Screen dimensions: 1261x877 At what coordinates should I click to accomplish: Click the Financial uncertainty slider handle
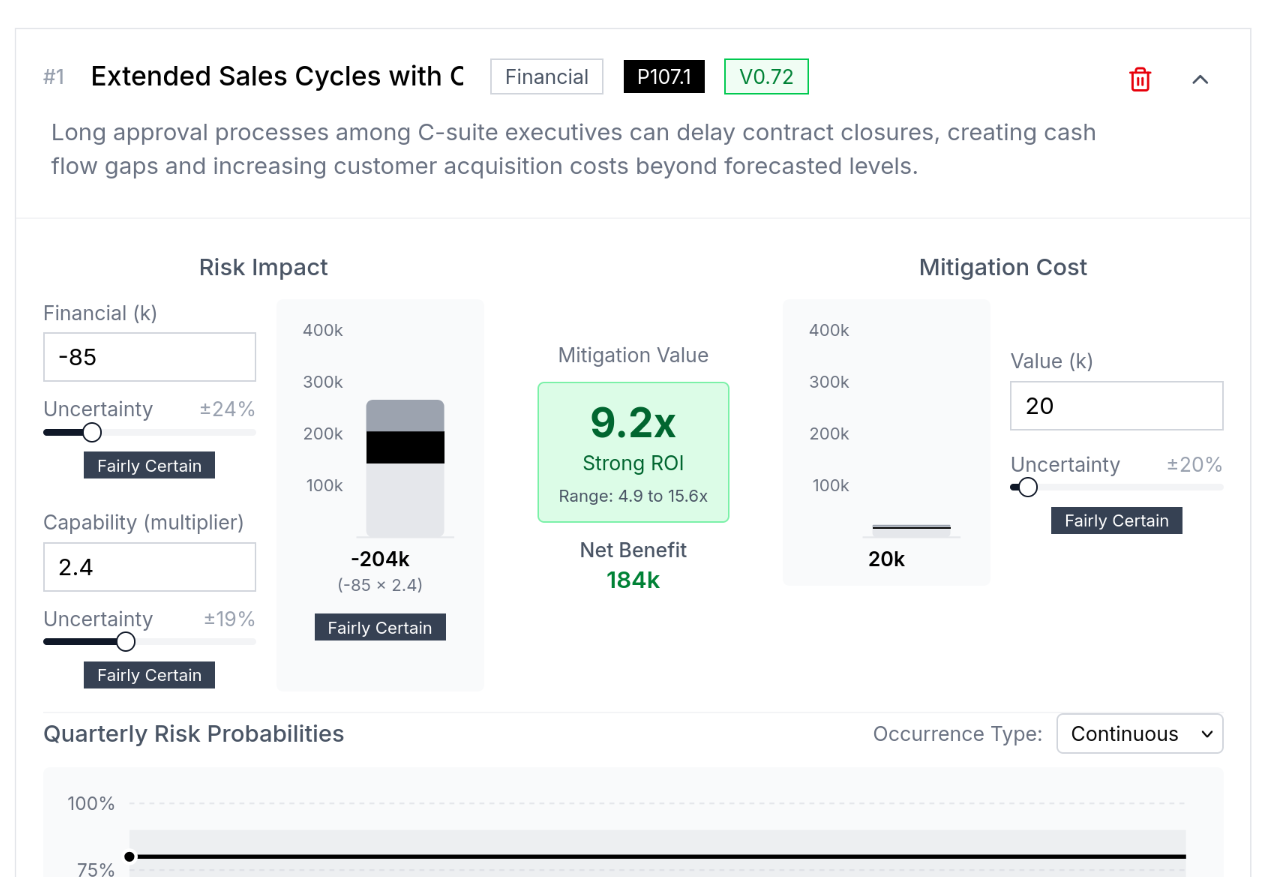tap(91, 432)
